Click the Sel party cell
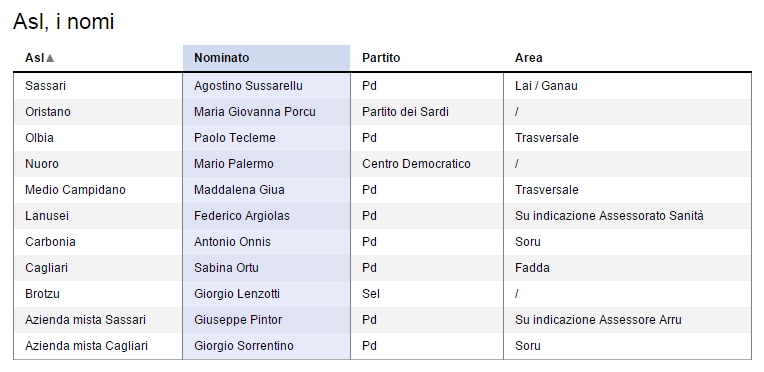This screenshot has height=372, width=764. click(x=426, y=294)
